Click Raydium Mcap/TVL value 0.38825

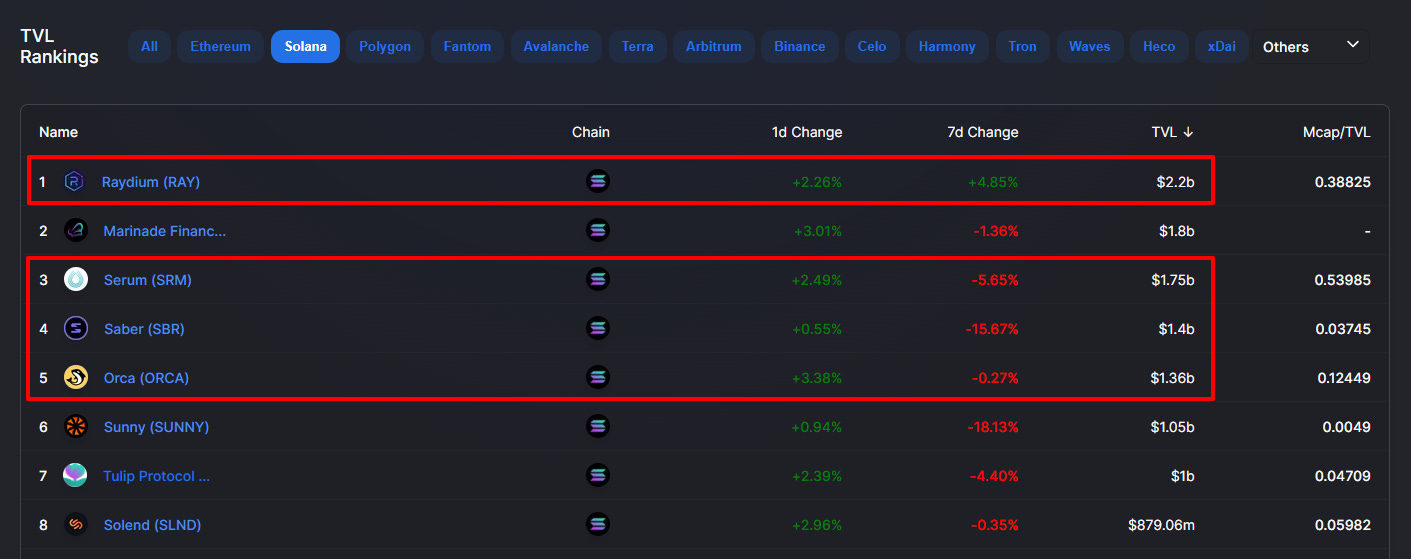1343,182
